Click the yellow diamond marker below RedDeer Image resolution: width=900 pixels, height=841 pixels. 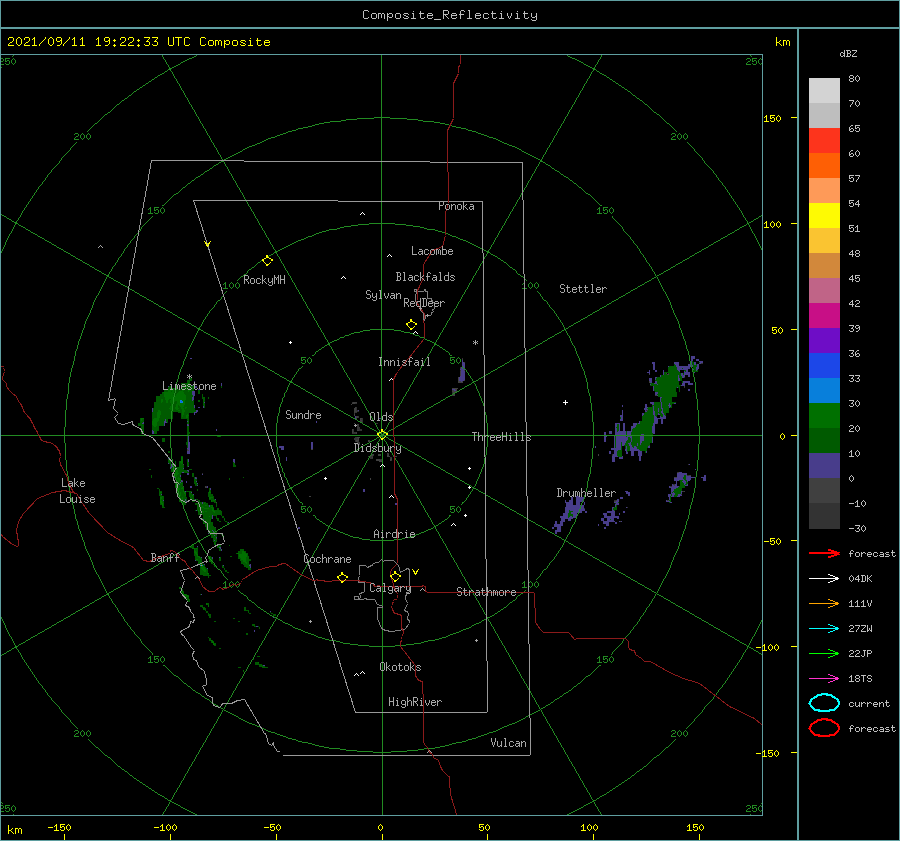coord(412,325)
